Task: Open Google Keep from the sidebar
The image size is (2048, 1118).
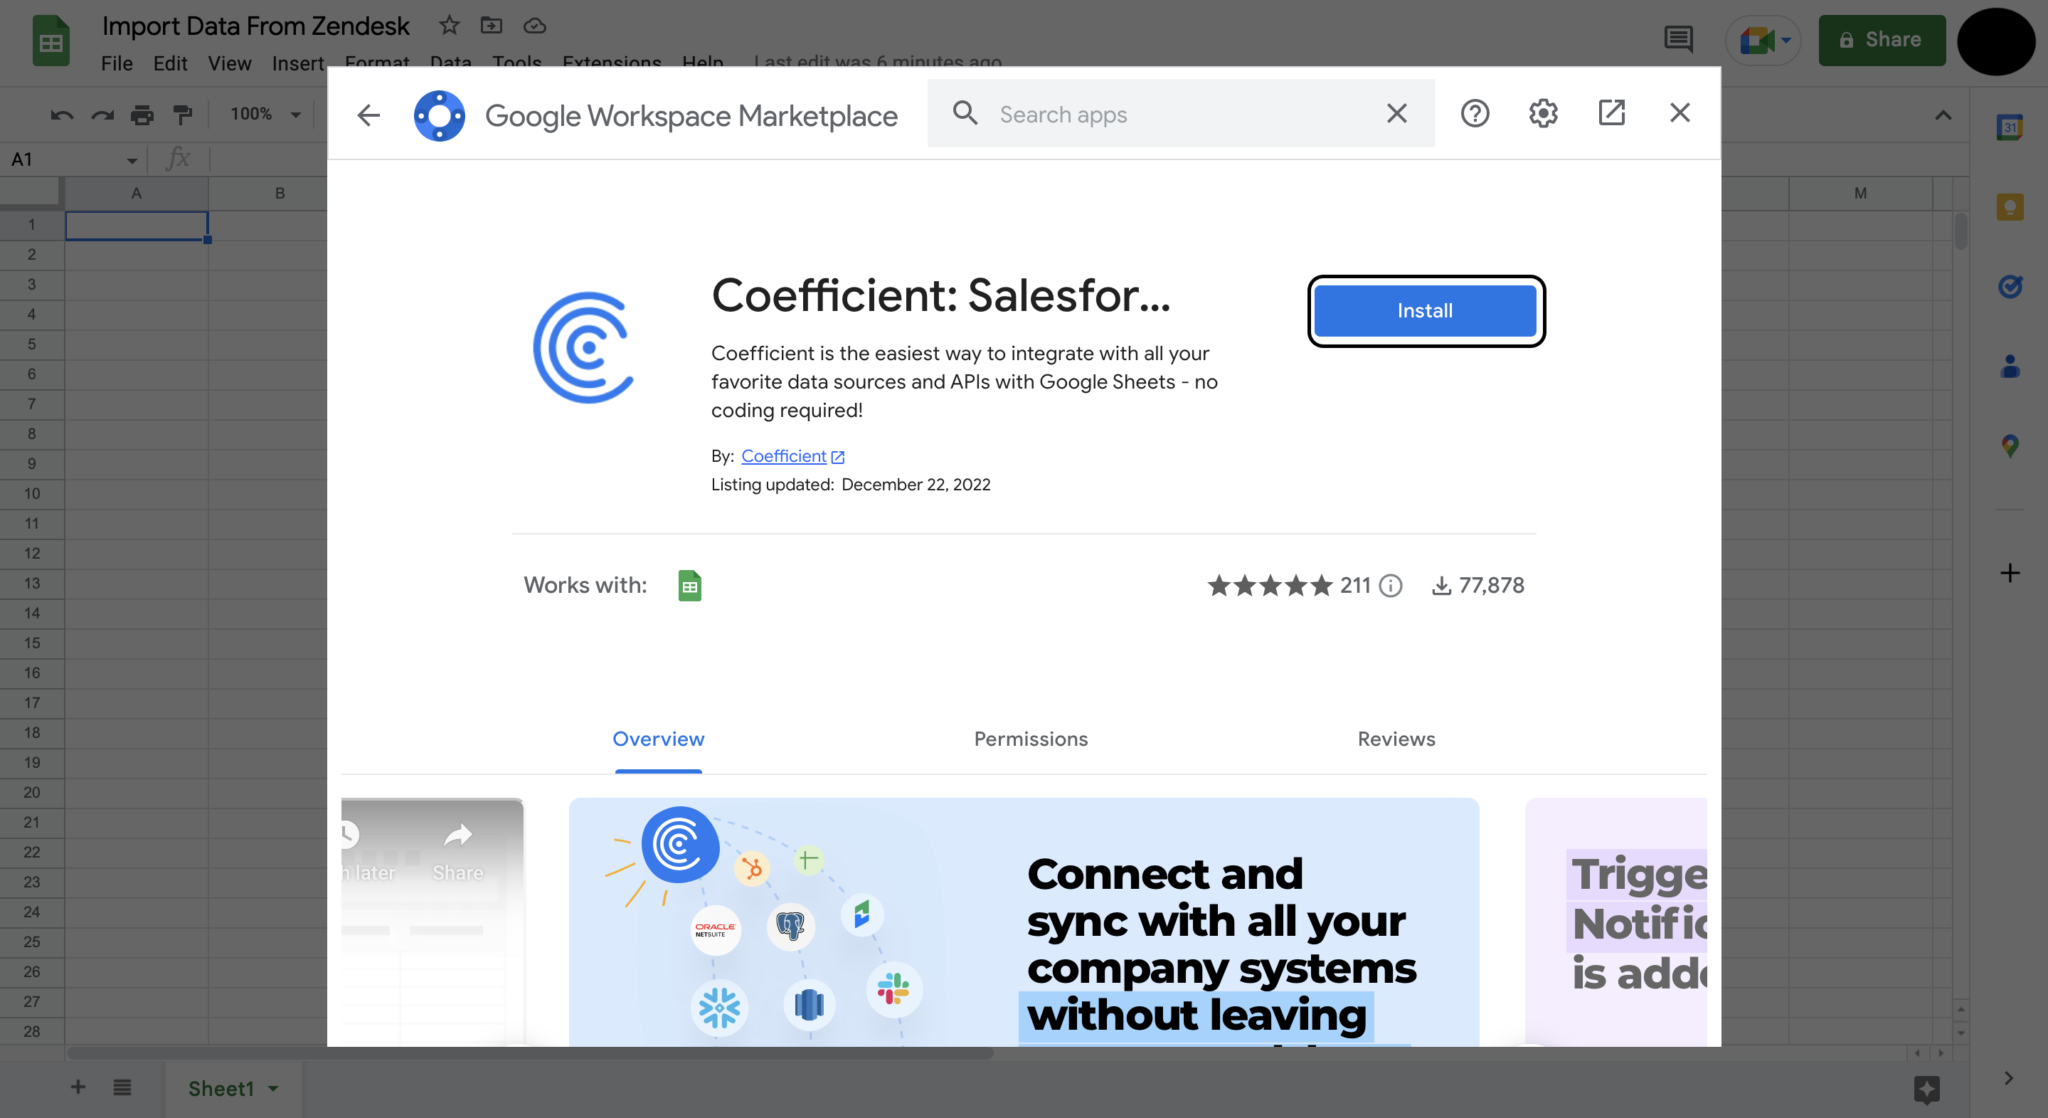Action: 2010,207
